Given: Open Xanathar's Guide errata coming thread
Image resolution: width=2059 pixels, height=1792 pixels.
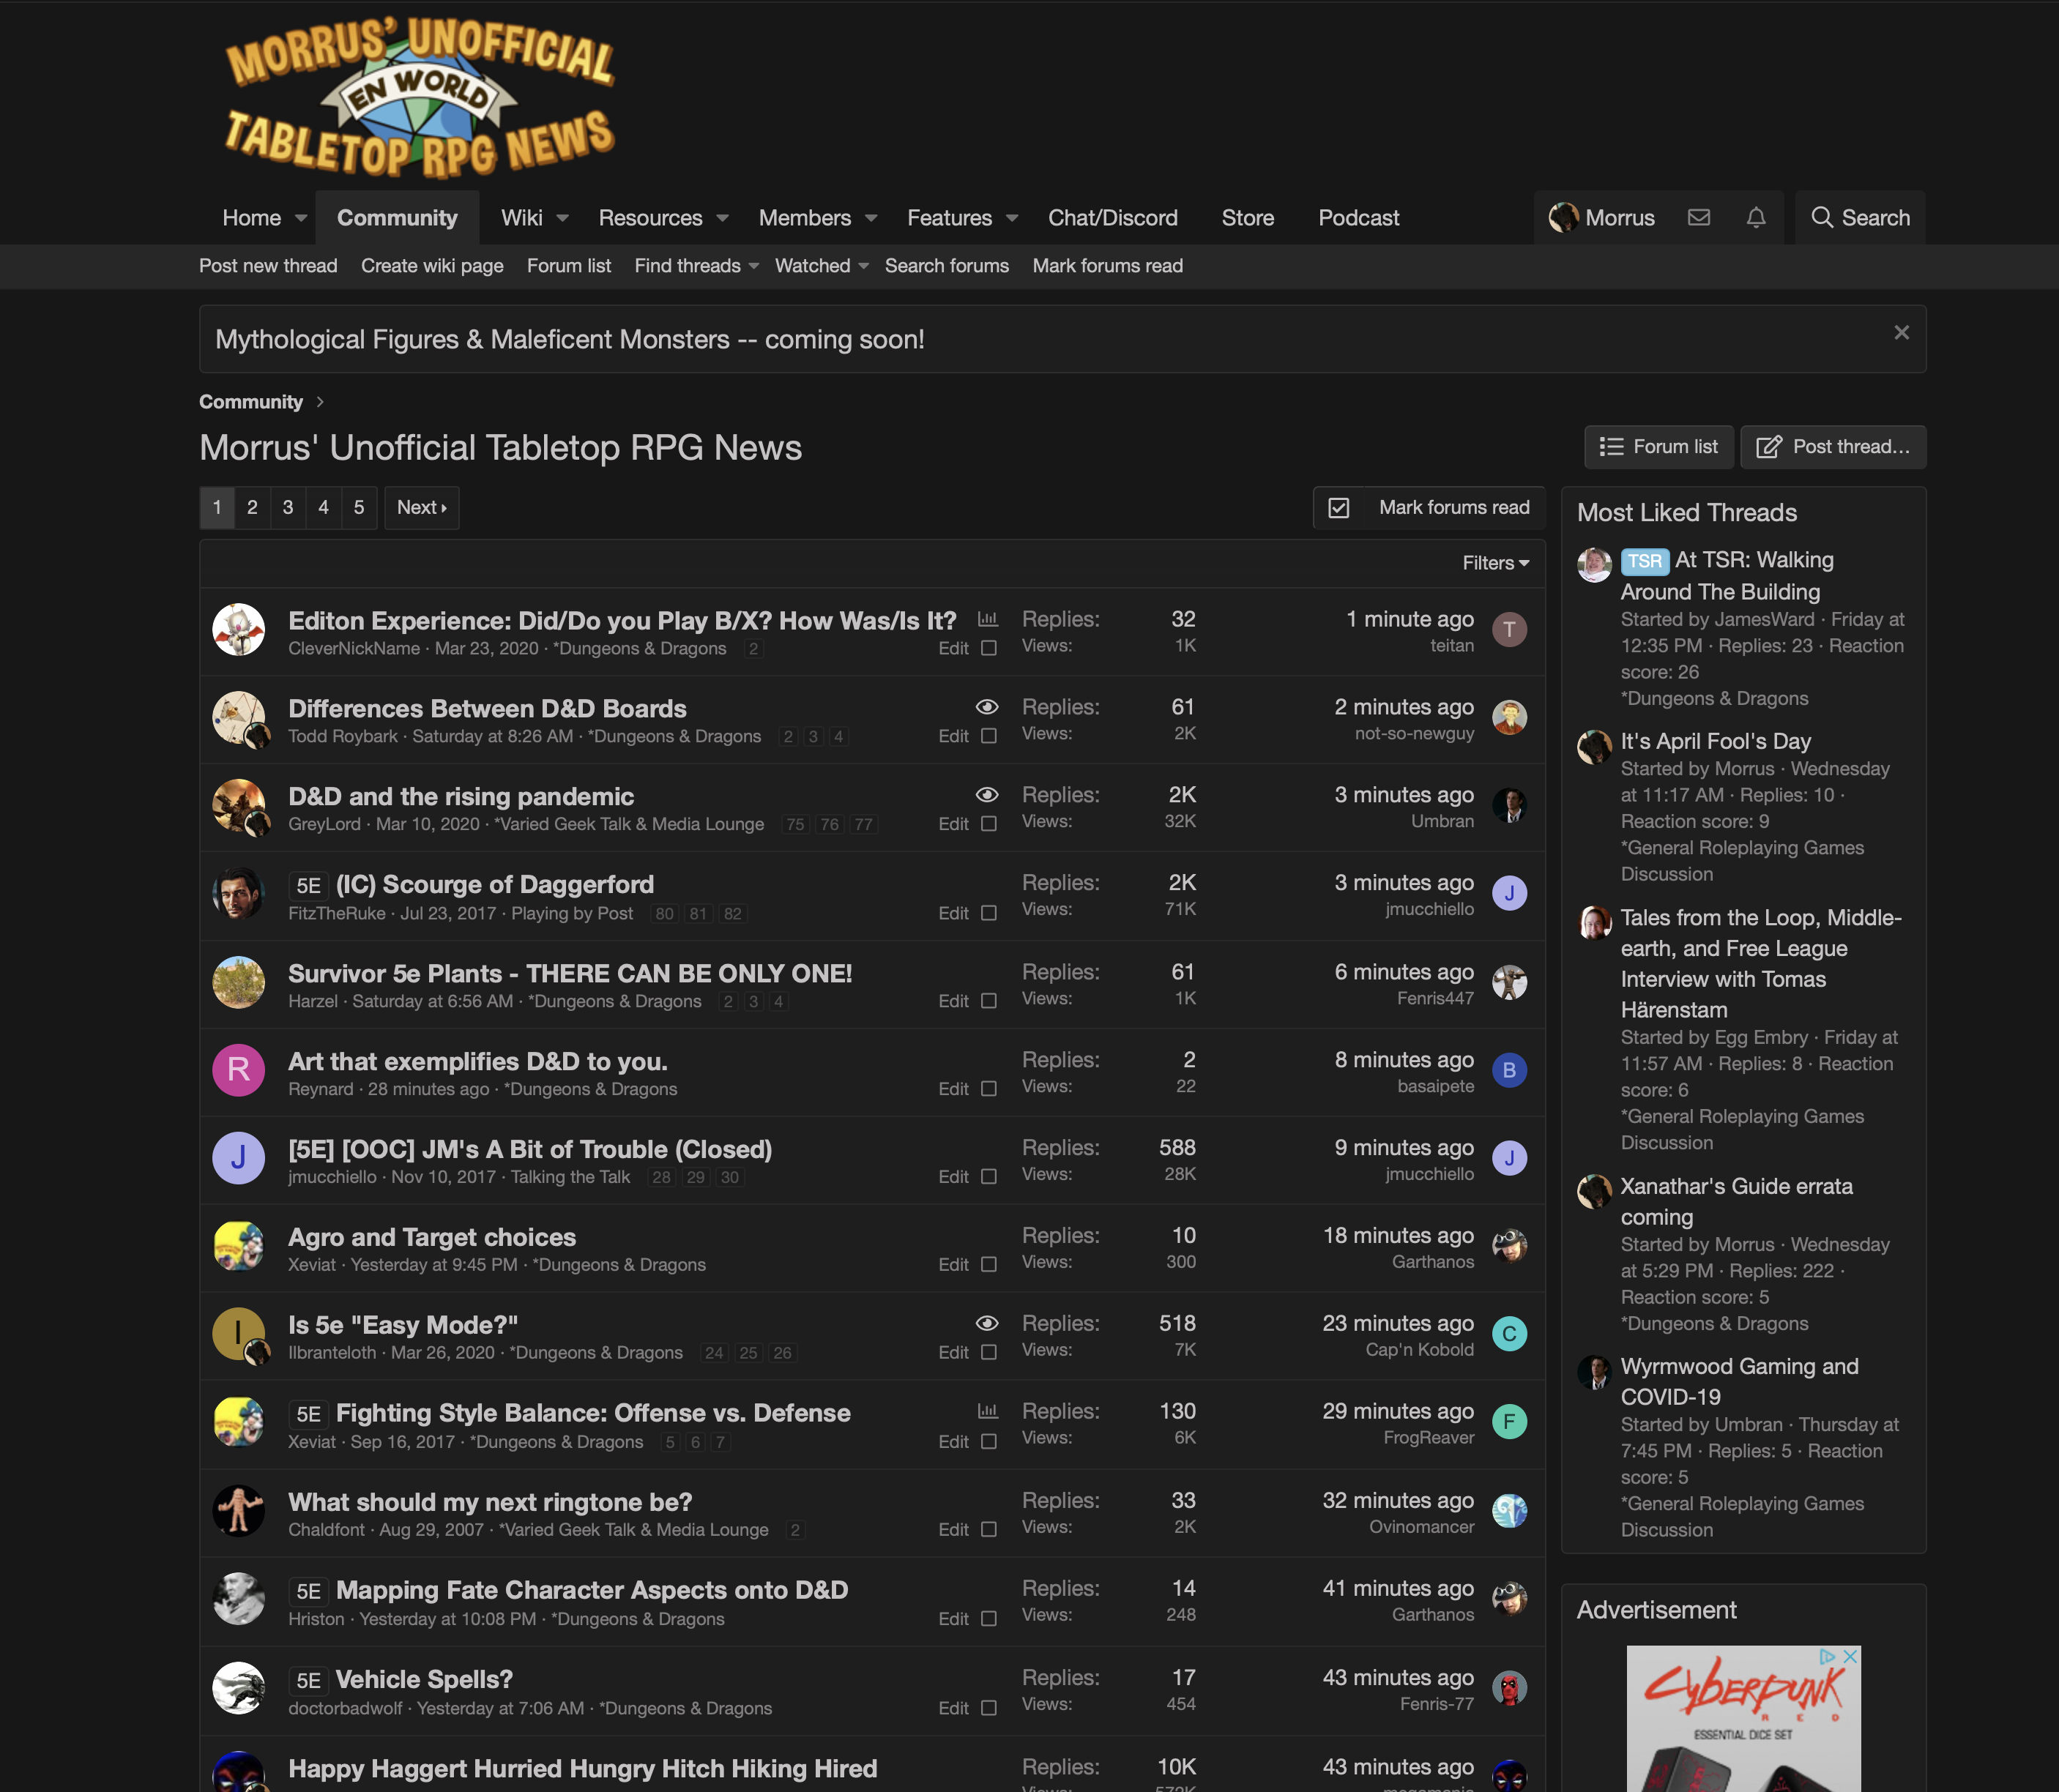Looking at the screenshot, I should click(x=1736, y=1201).
